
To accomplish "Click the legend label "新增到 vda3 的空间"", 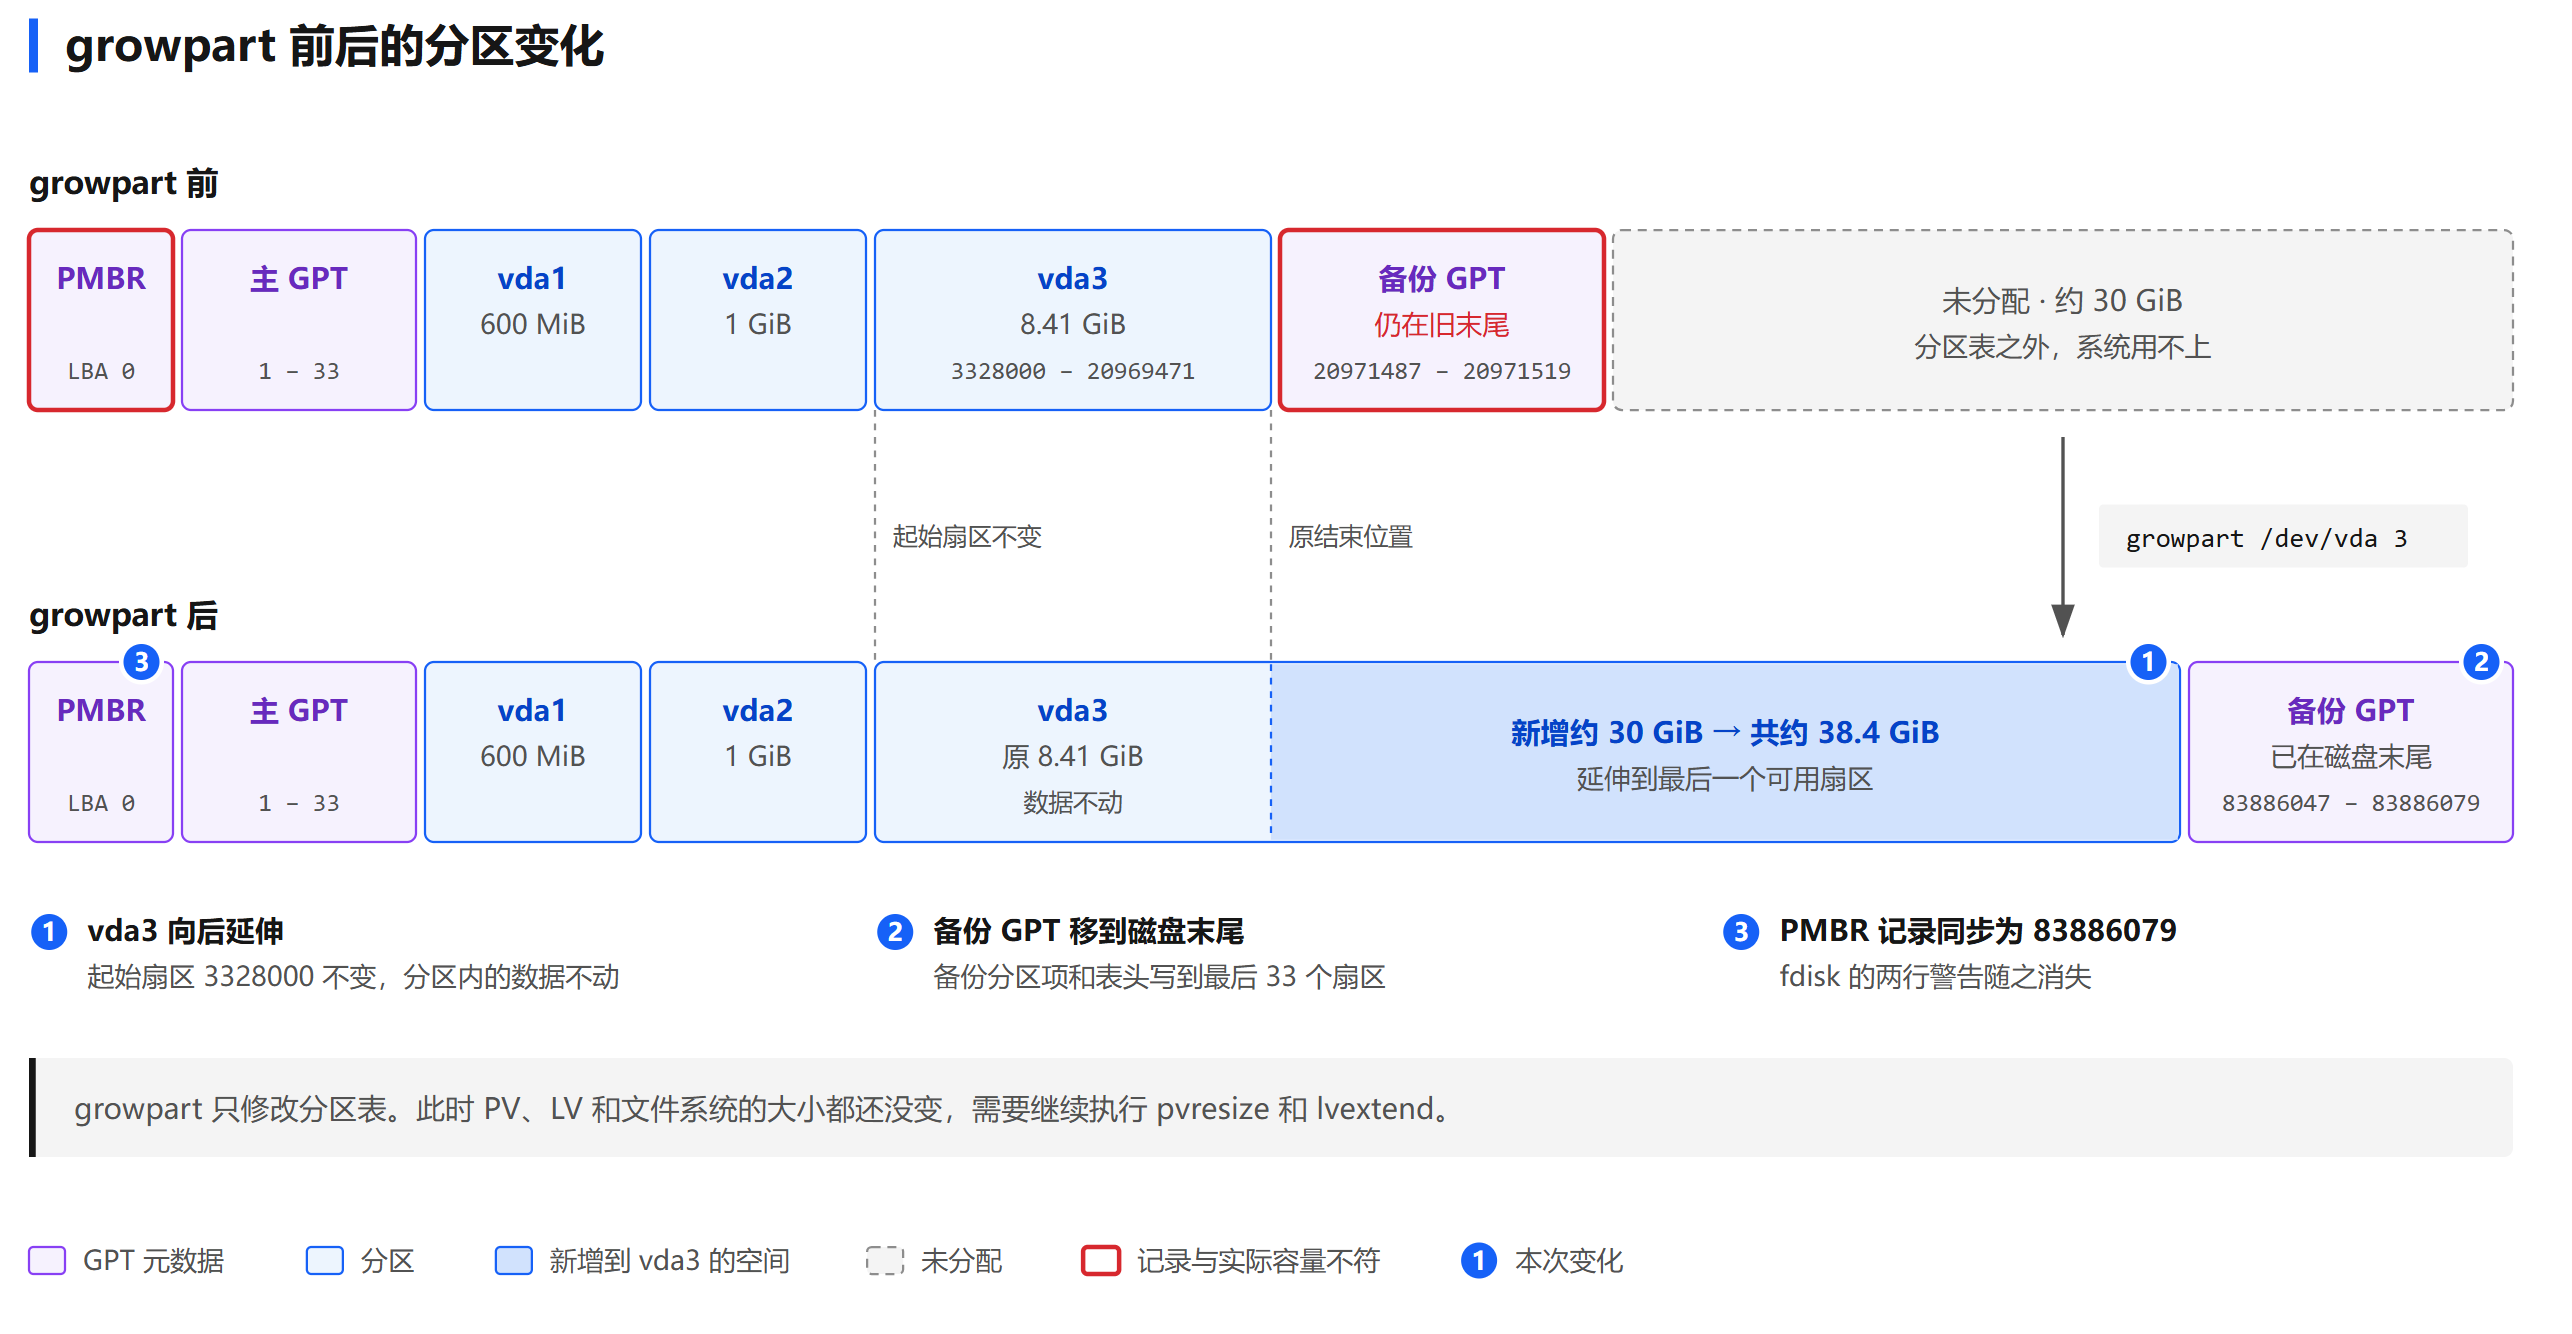I will 669,1261.
